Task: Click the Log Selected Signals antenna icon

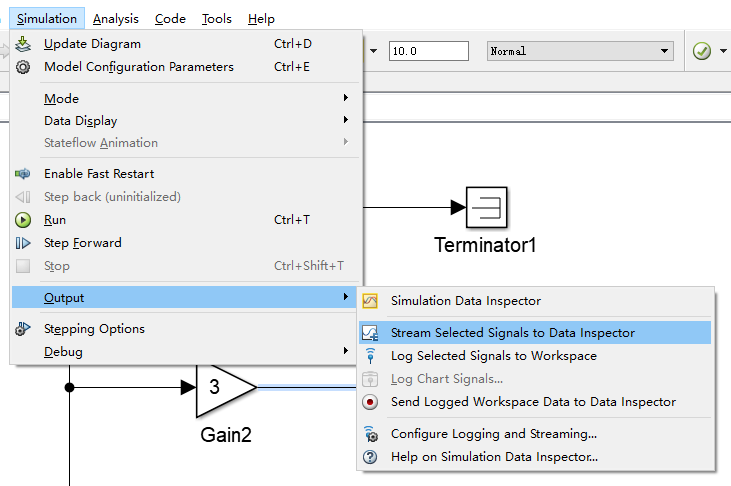Action: pos(370,356)
